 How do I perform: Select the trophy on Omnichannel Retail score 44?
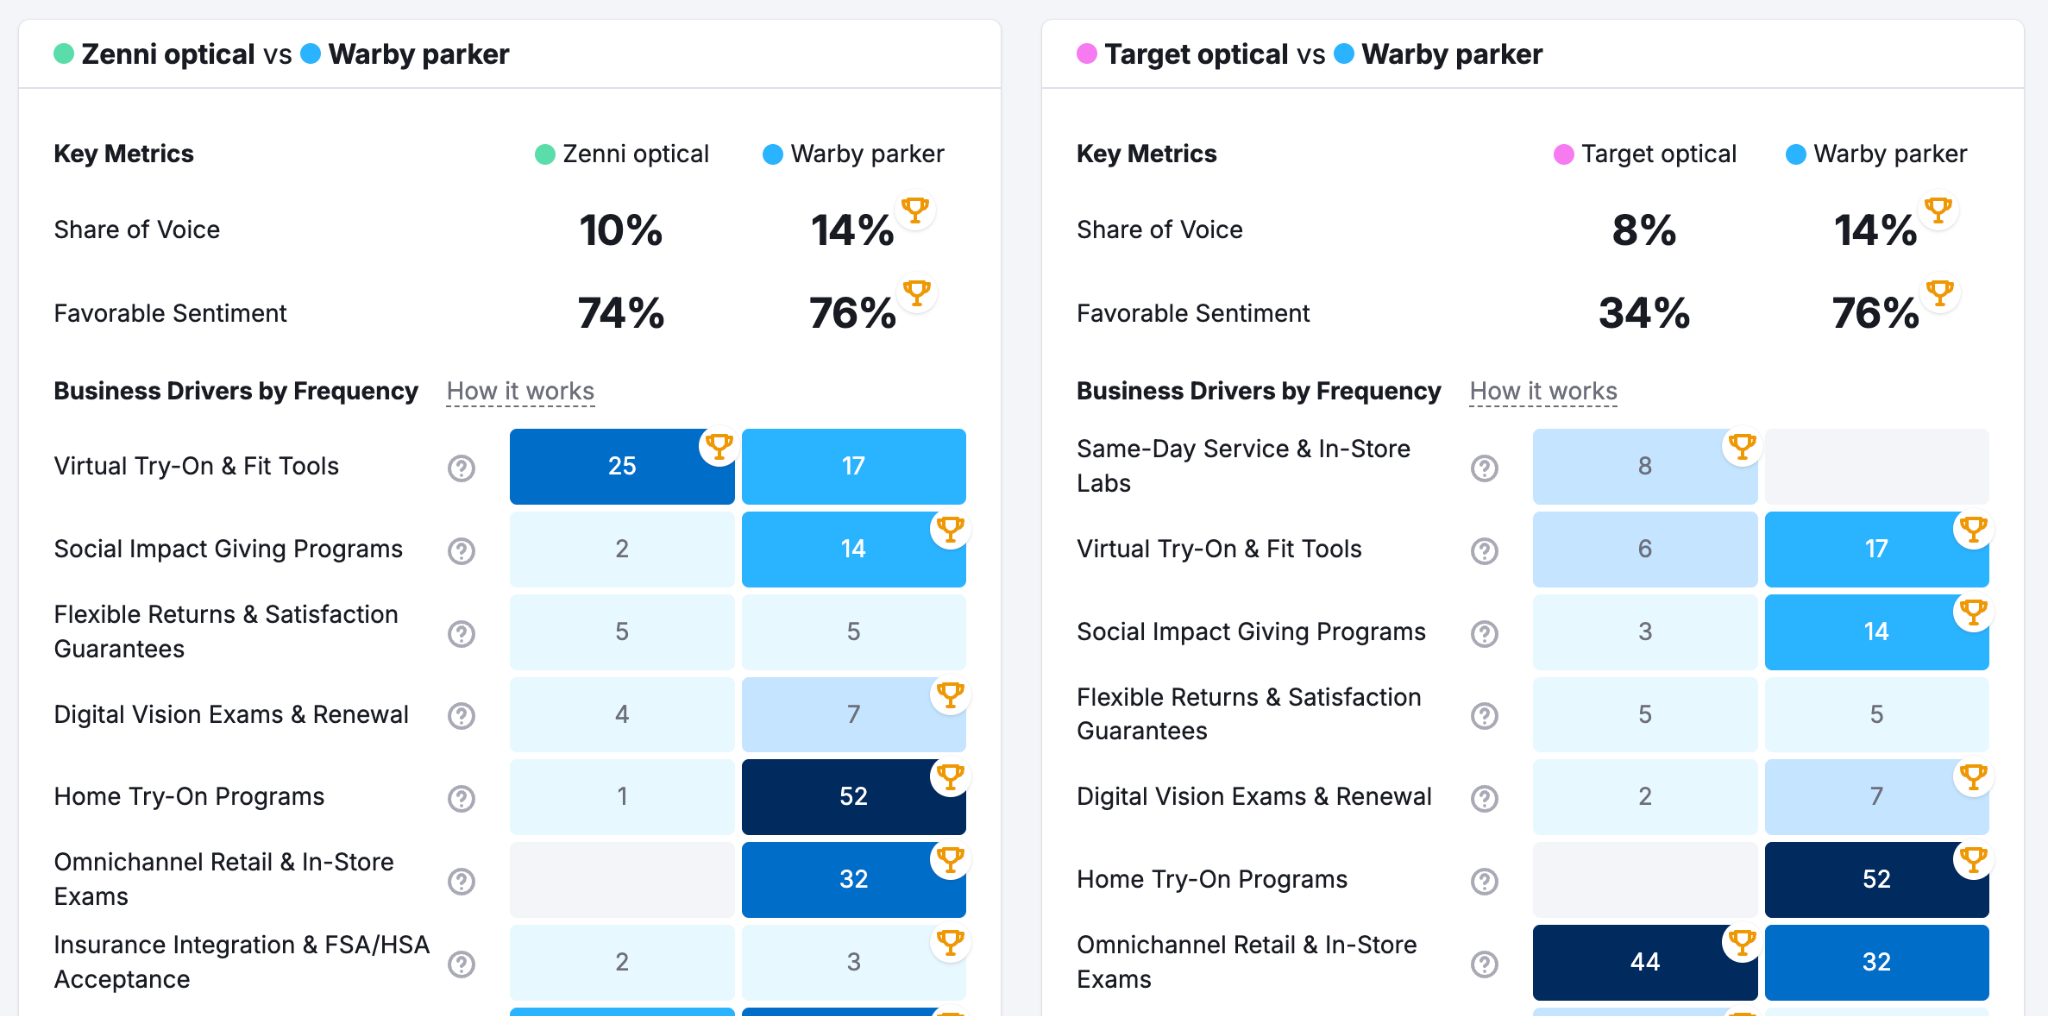click(x=1741, y=941)
